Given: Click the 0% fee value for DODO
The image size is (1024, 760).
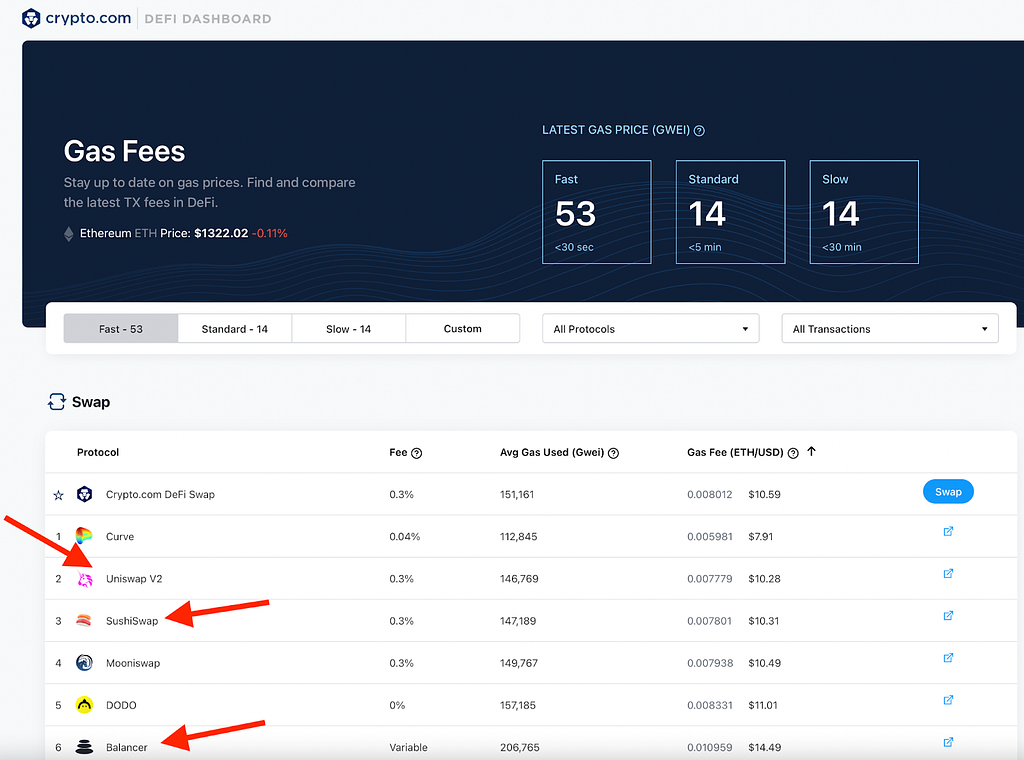Looking at the screenshot, I should [397, 705].
